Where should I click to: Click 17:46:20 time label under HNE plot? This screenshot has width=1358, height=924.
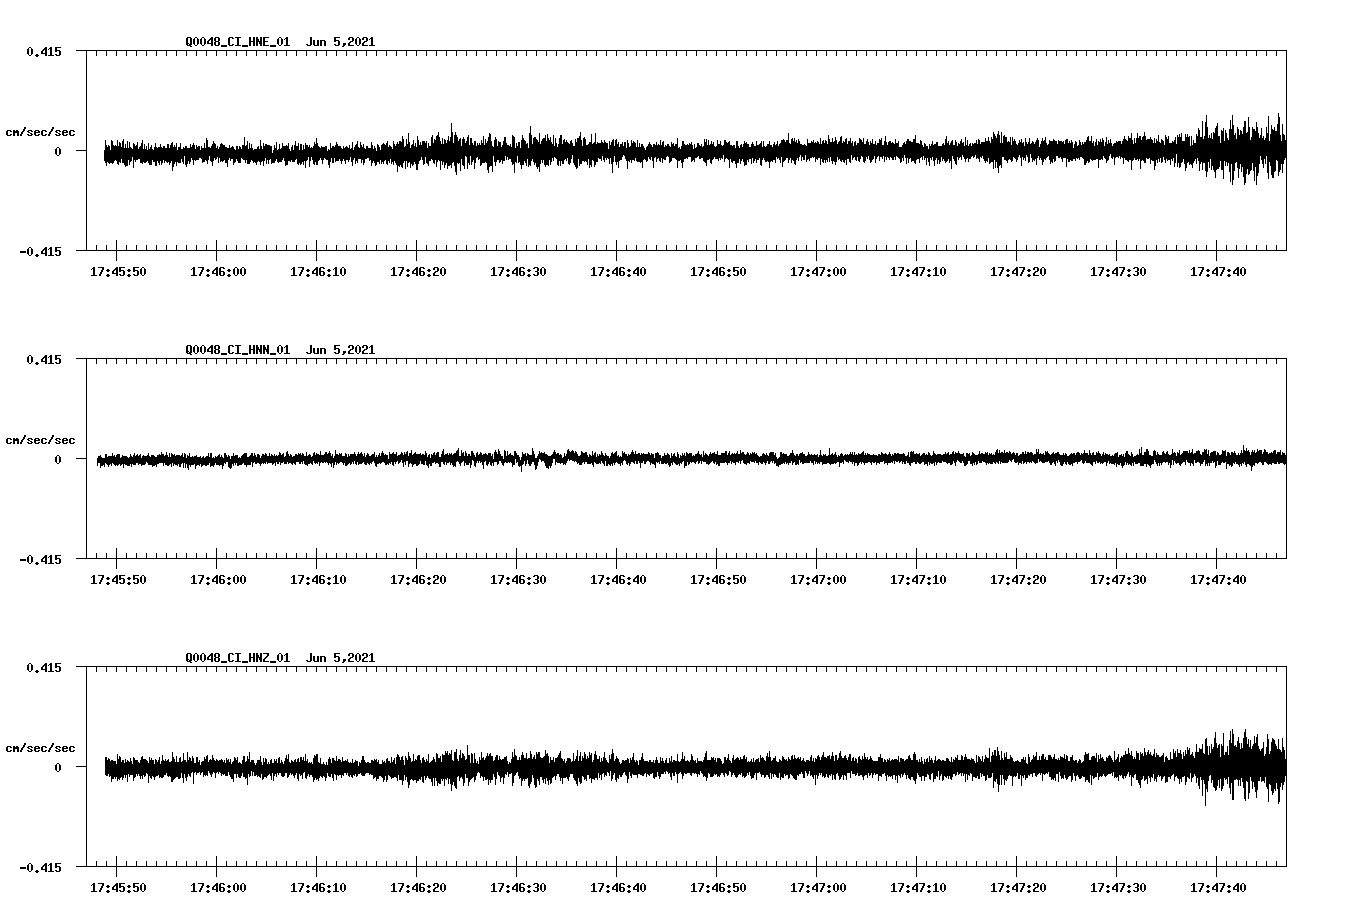click(418, 272)
